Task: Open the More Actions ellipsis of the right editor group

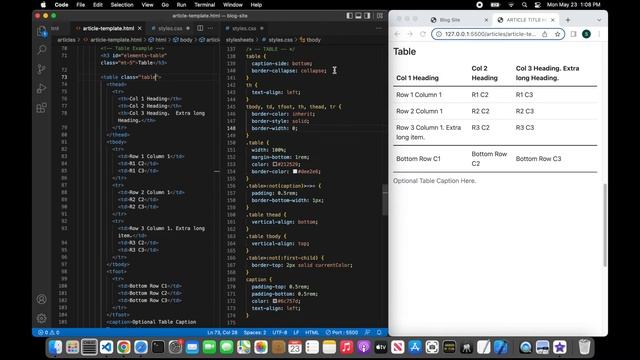Action: [x=379, y=28]
